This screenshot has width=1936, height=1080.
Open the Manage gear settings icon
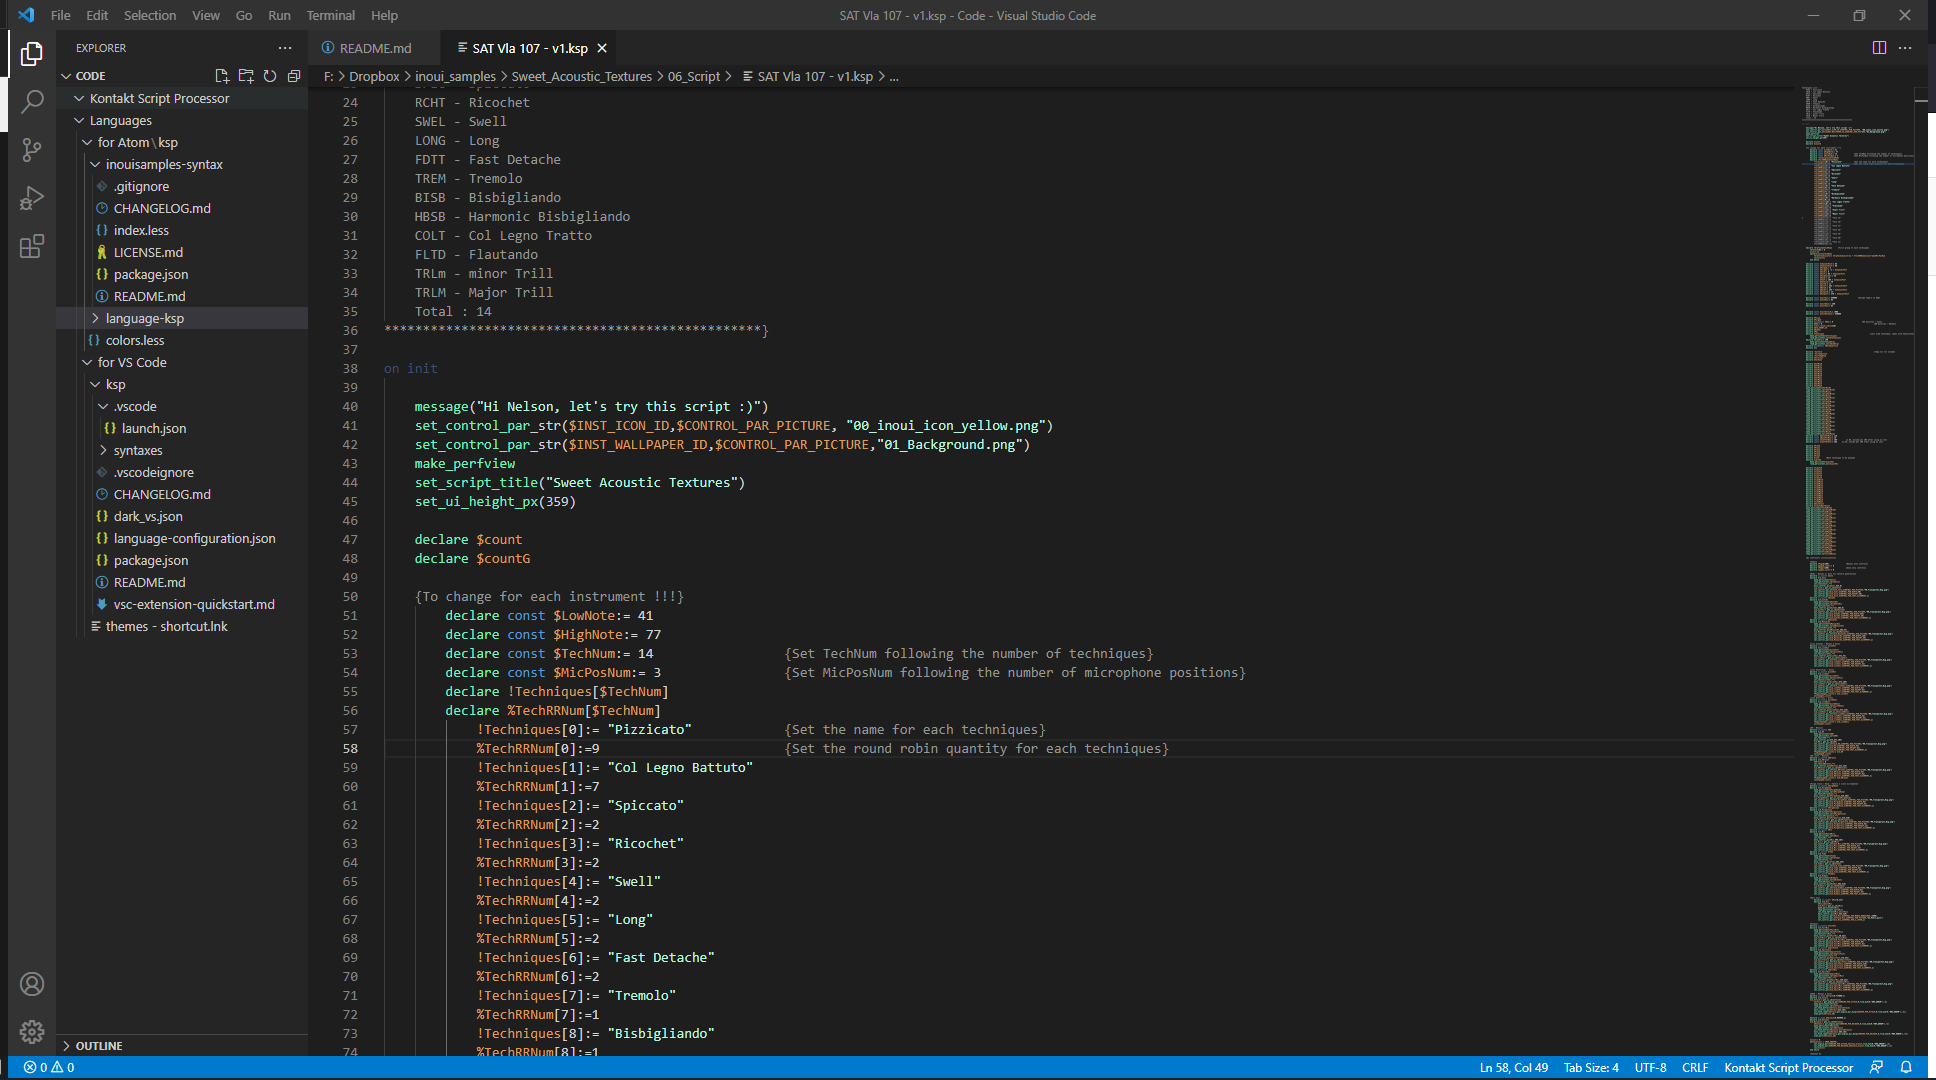pyautogui.click(x=32, y=1031)
